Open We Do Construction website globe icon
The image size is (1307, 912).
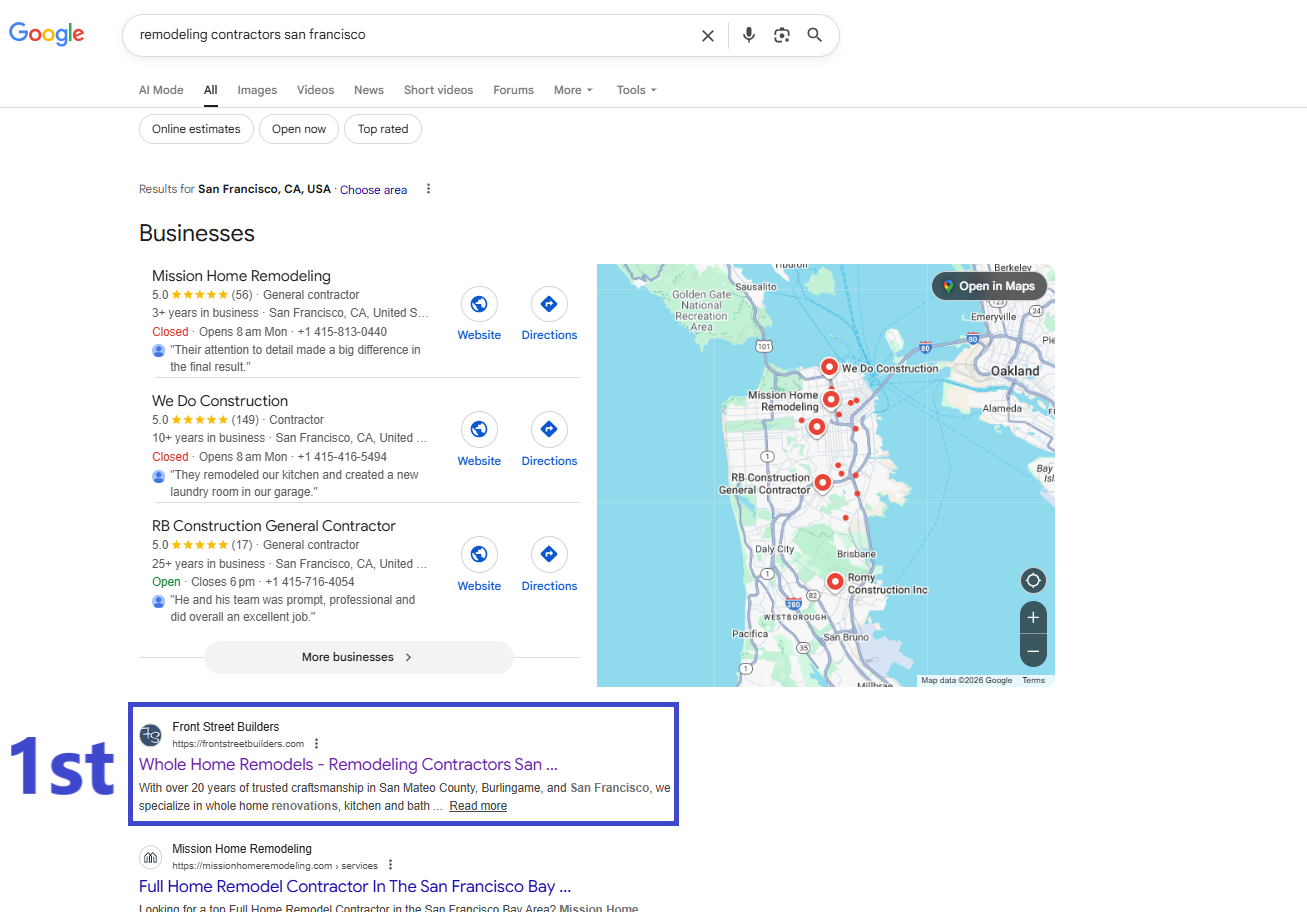(479, 430)
